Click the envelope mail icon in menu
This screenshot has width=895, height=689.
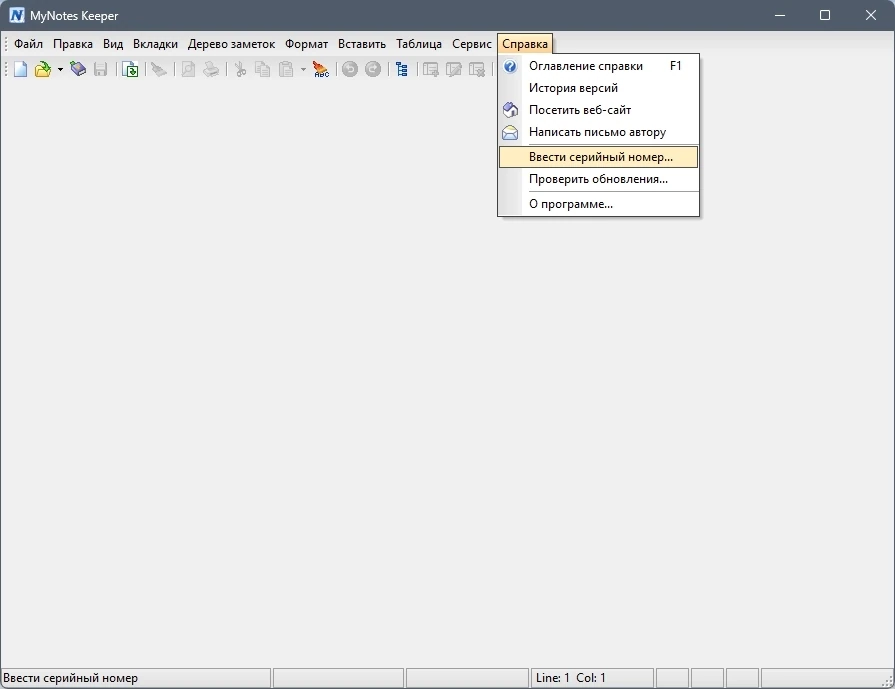510,132
